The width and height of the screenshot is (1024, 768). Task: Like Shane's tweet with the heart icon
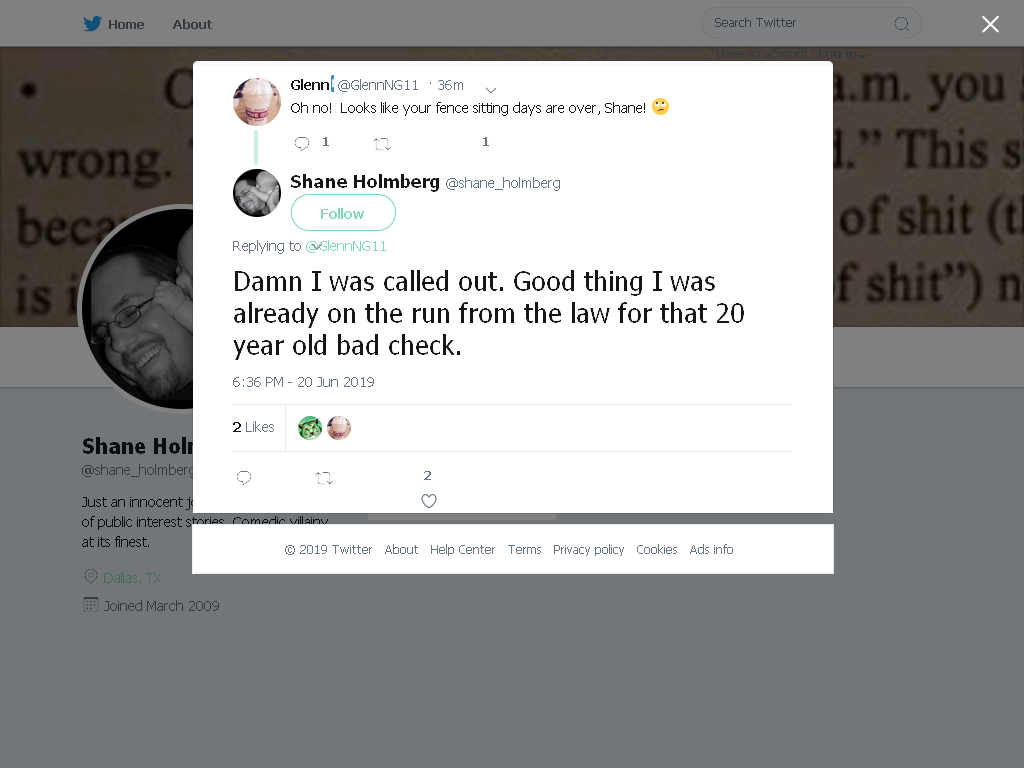tap(428, 501)
